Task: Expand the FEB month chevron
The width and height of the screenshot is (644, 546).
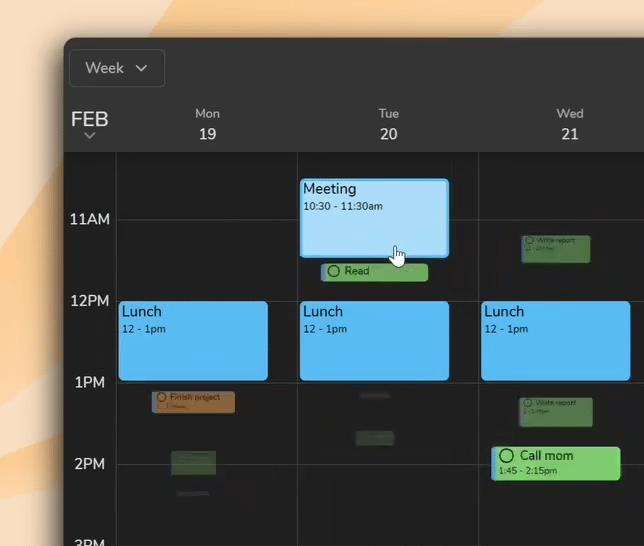Action: (89, 136)
